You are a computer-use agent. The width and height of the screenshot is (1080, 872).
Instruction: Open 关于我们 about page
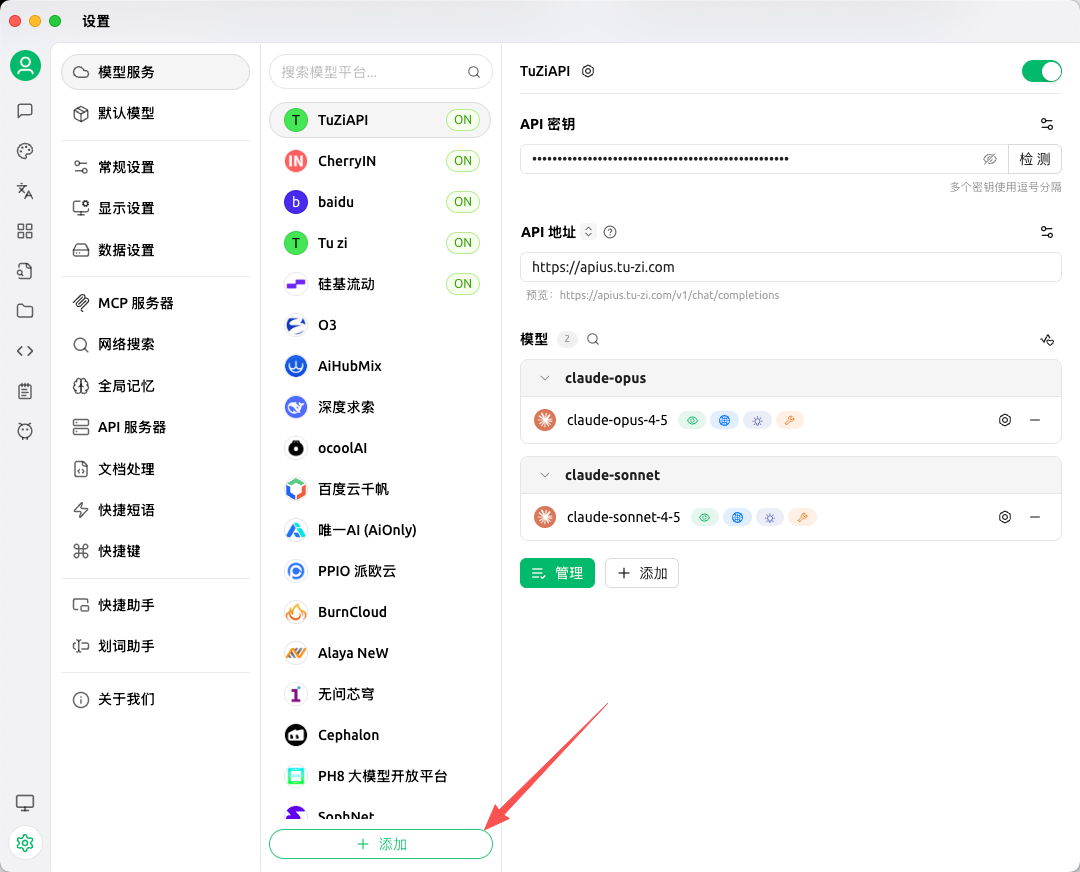pos(156,699)
